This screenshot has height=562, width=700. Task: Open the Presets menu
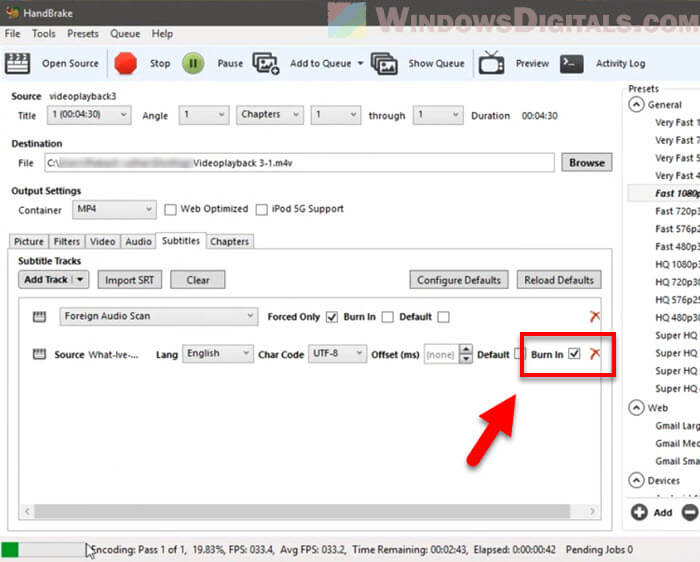(83, 34)
